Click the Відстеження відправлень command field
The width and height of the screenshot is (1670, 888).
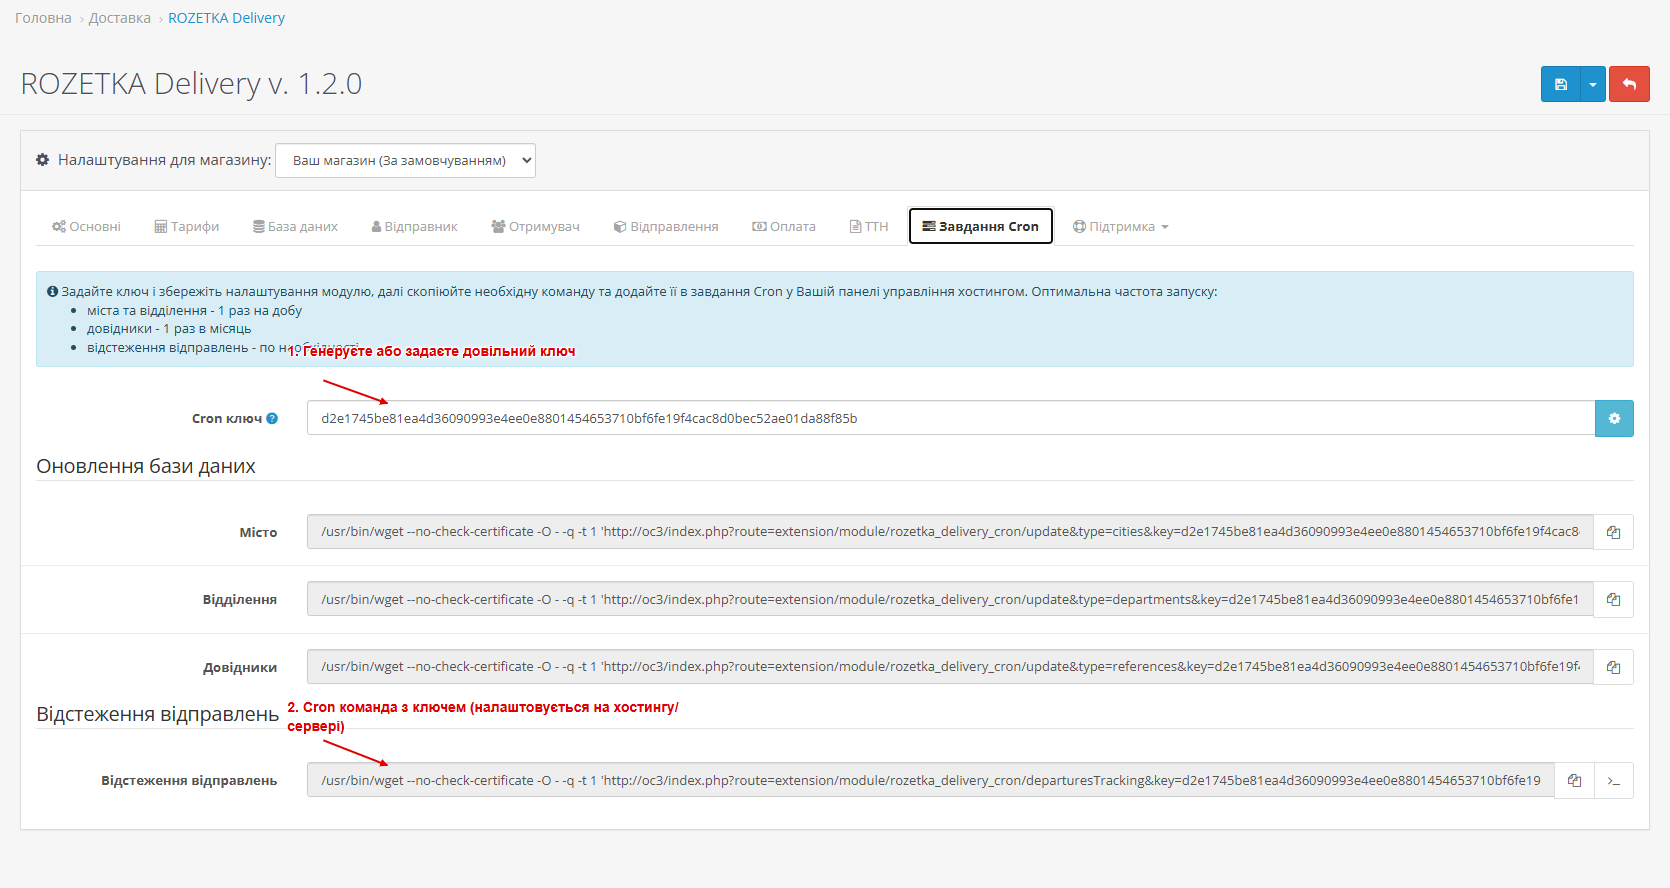pos(931,780)
